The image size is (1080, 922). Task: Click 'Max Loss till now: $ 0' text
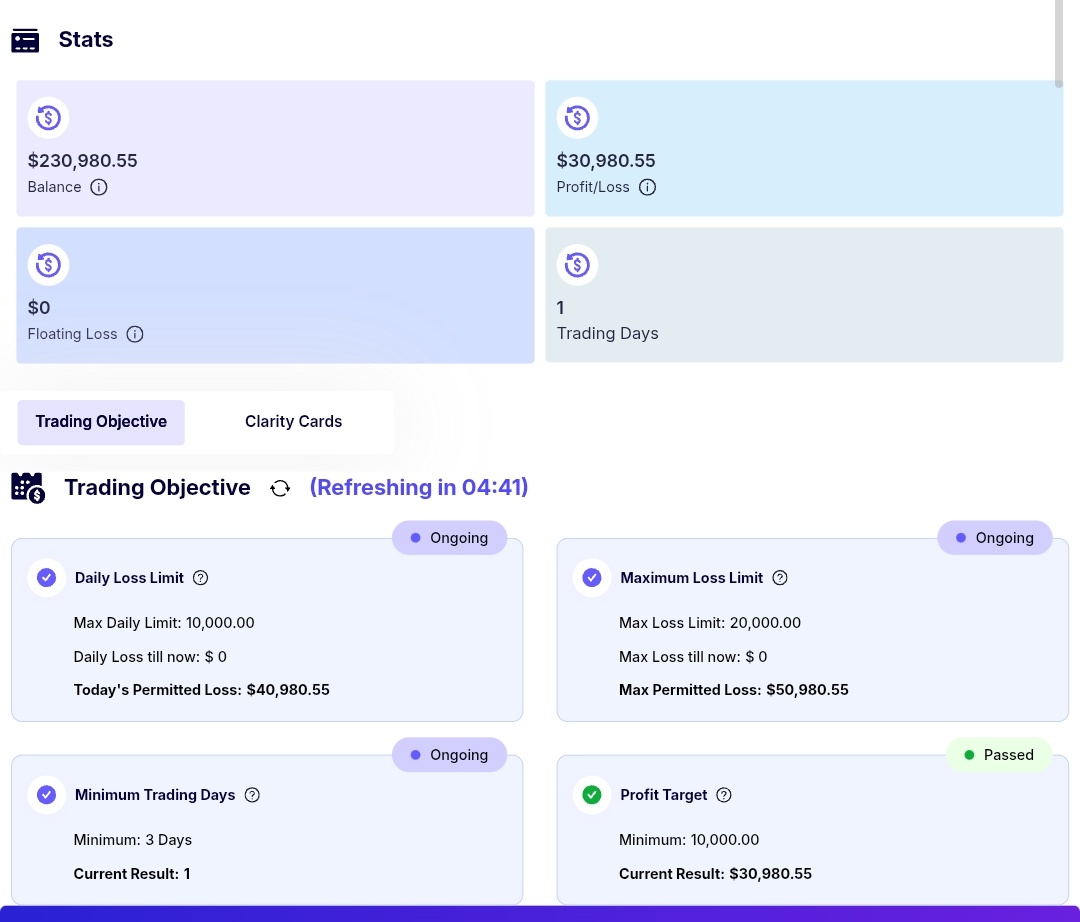pyautogui.click(x=693, y=657)
